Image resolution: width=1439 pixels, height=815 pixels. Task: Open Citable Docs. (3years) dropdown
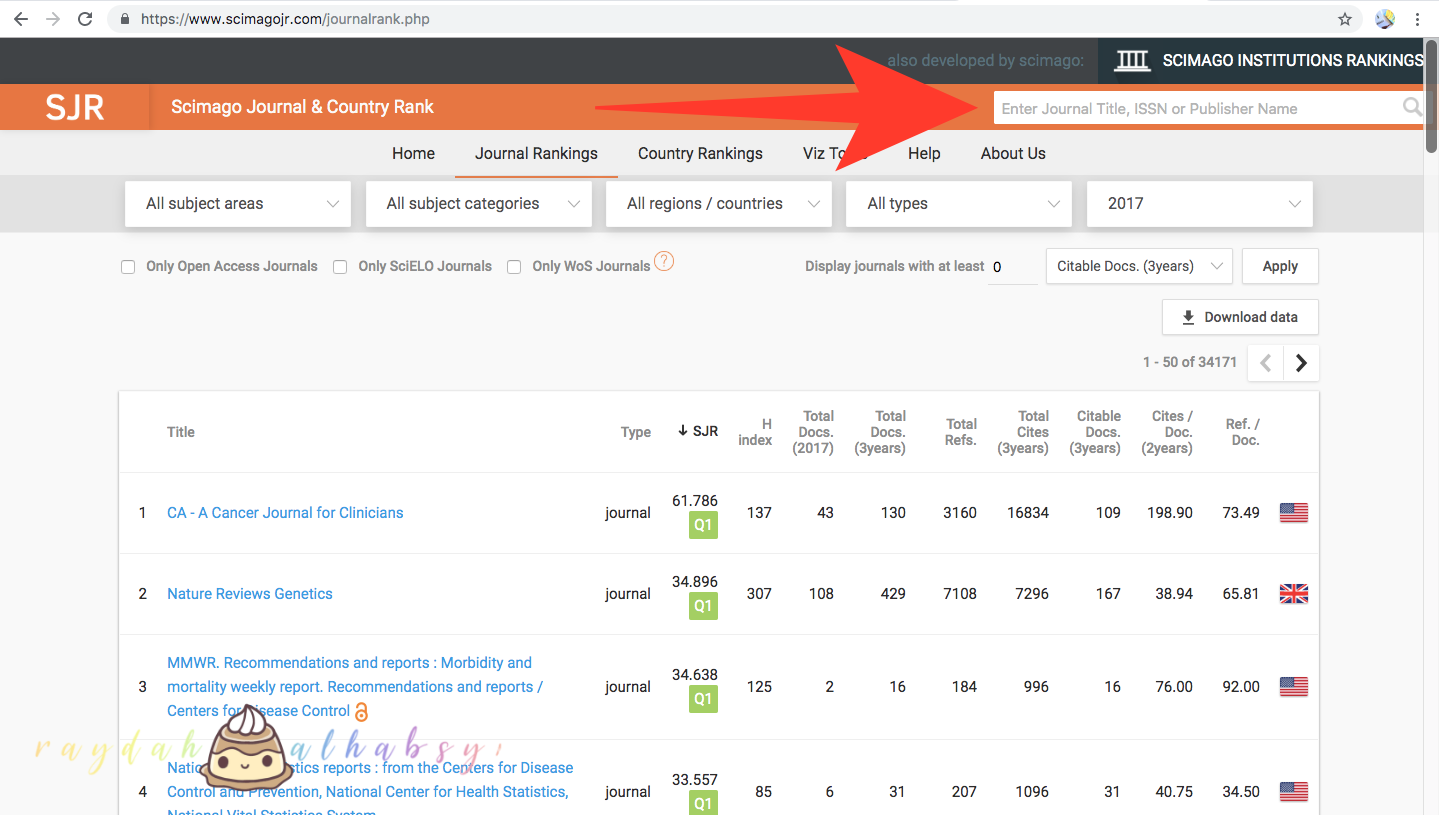[x=1139, y=266]
